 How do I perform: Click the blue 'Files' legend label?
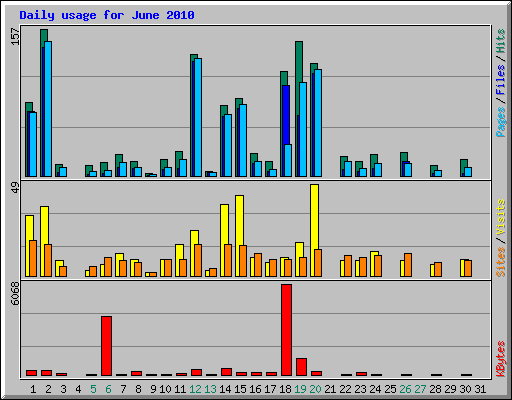tap(501, 80)
